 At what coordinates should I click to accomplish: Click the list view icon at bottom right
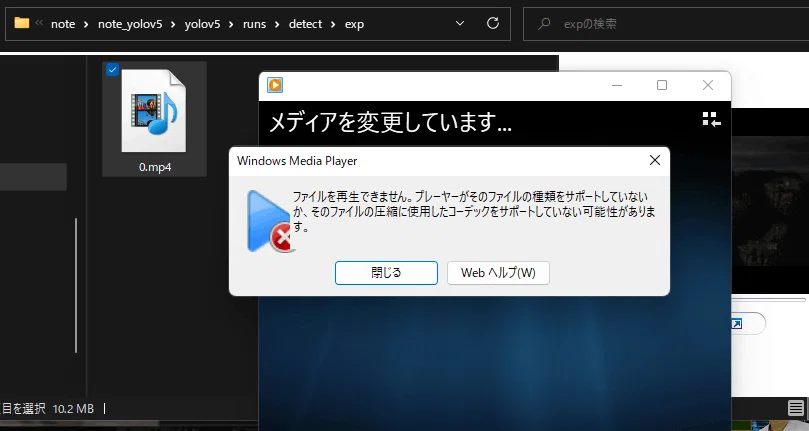pyautogui.click(x=796, y=408)
